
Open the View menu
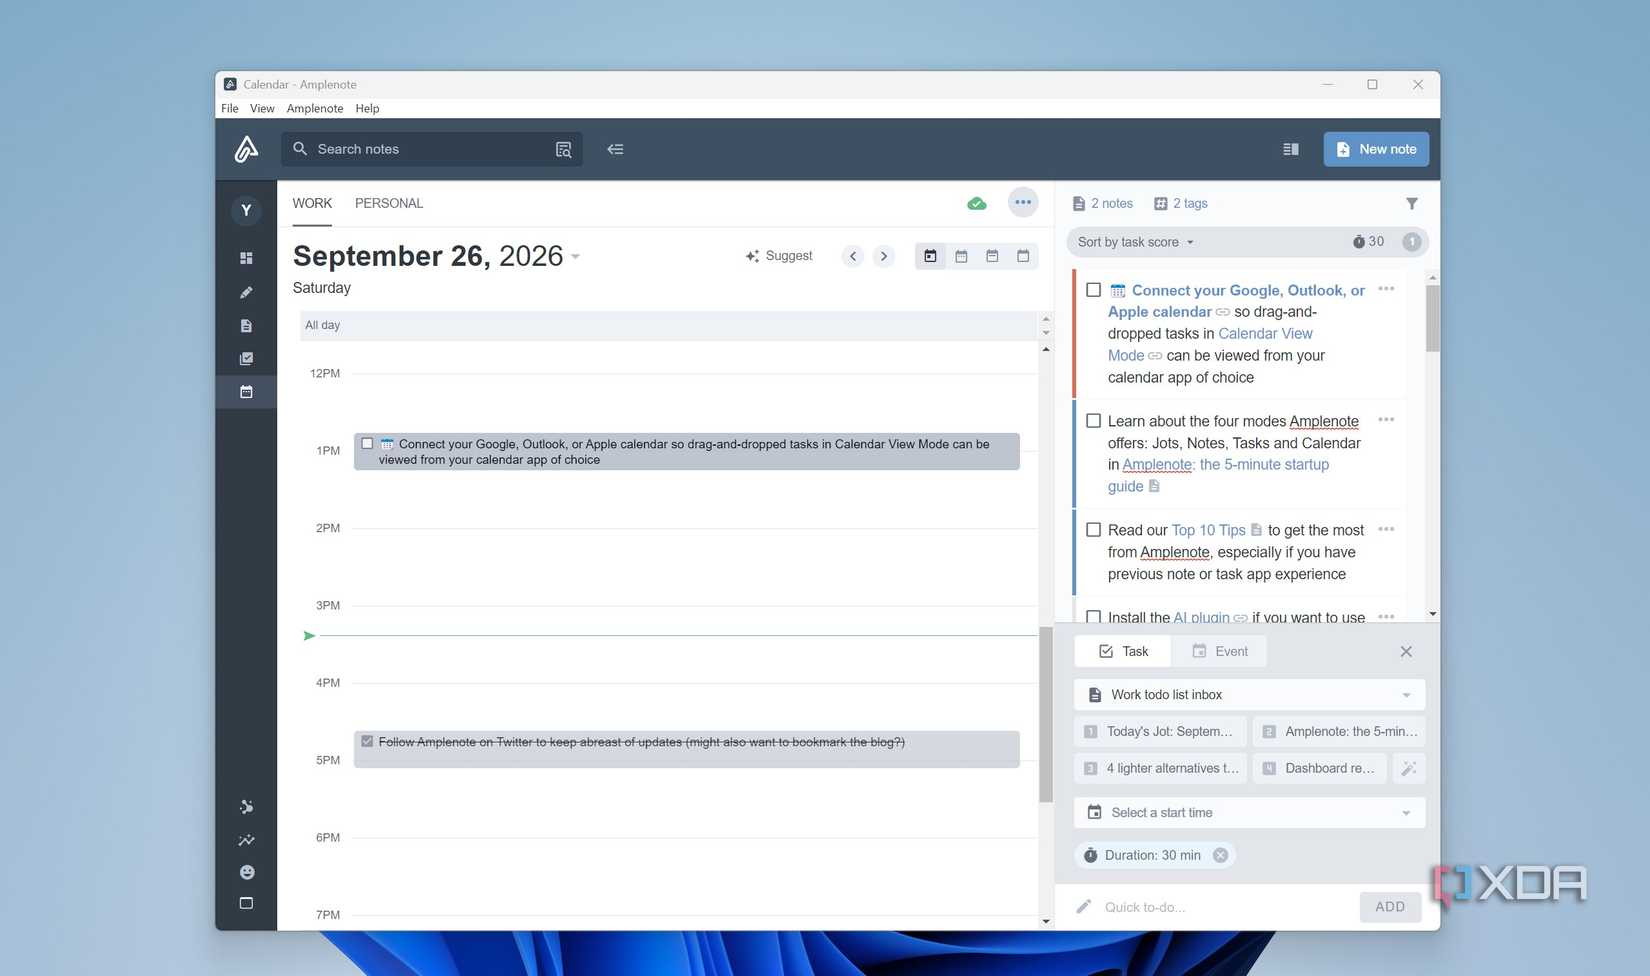point(262,108)
